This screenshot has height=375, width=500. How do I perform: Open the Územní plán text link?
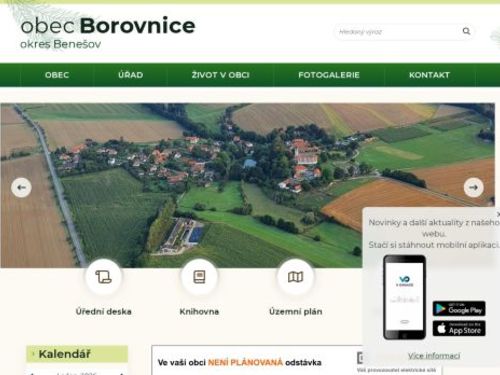click(x=295, y=312)
